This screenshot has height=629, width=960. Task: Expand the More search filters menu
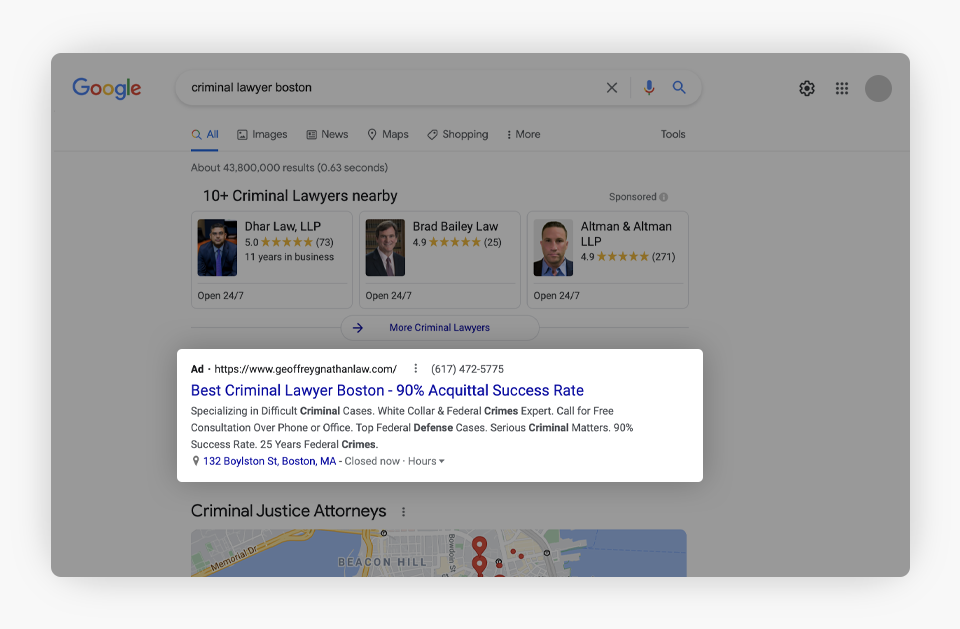coord(523,134)
